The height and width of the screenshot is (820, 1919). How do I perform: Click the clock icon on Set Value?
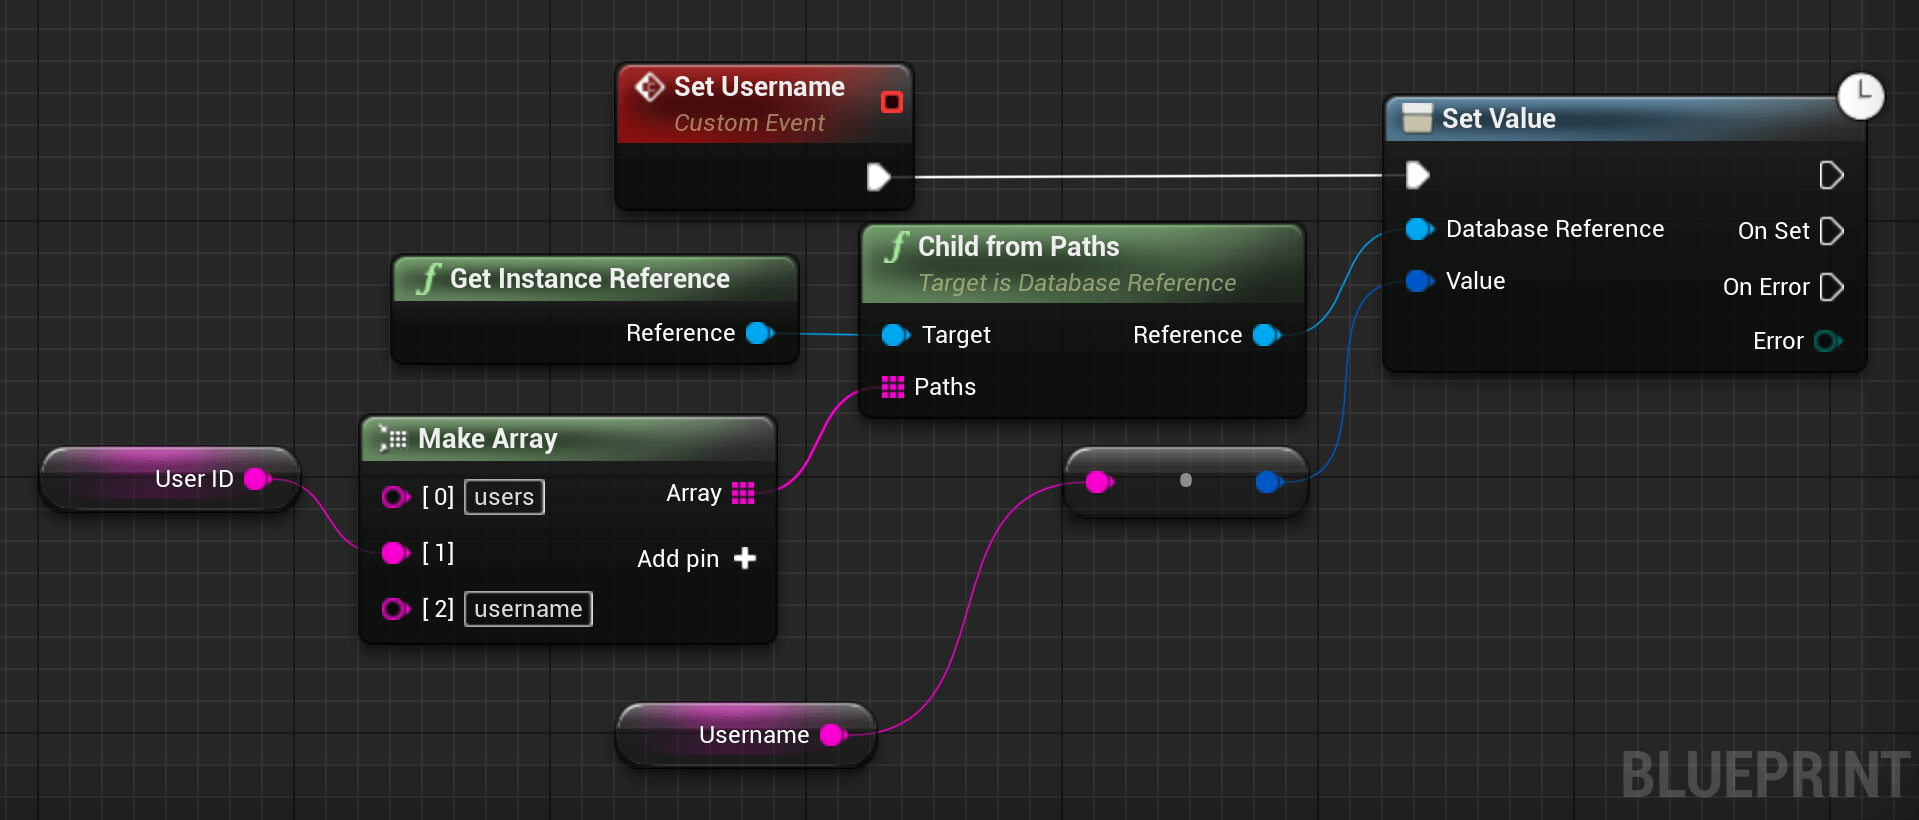[x=1861, y=96]
